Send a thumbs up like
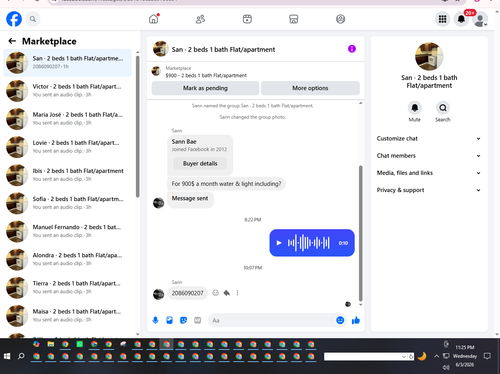The height and width of the screenshot is (374, 500). pyautogui.click(x=356, y=320)
